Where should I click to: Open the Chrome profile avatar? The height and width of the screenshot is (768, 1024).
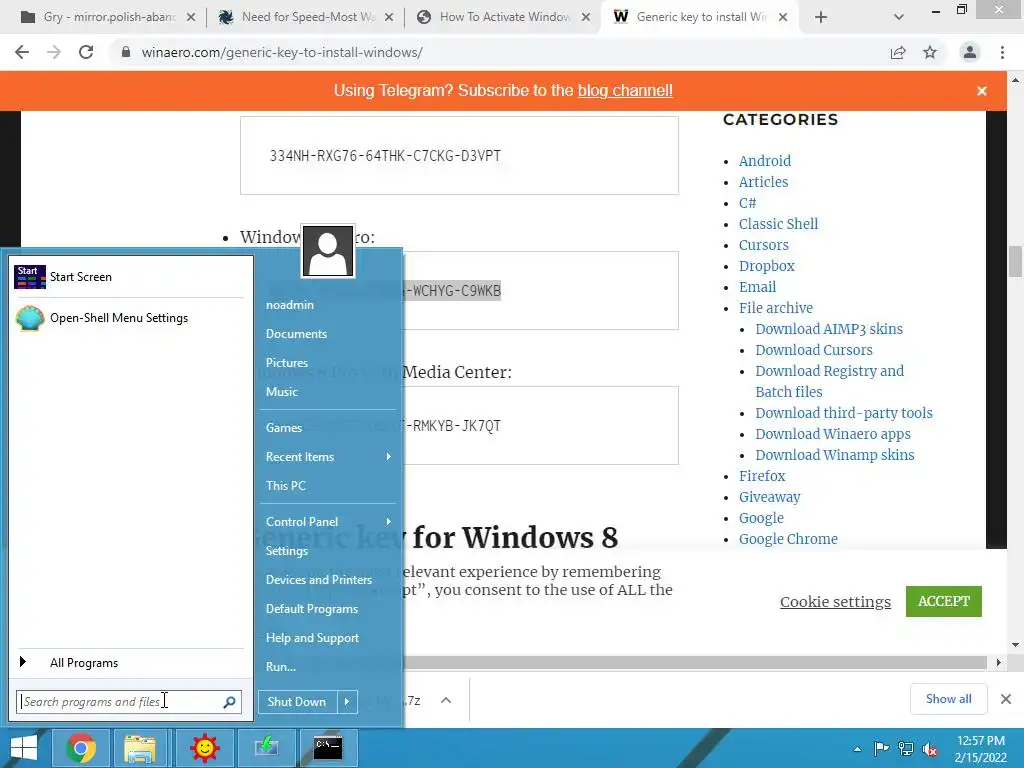[970, 52]
